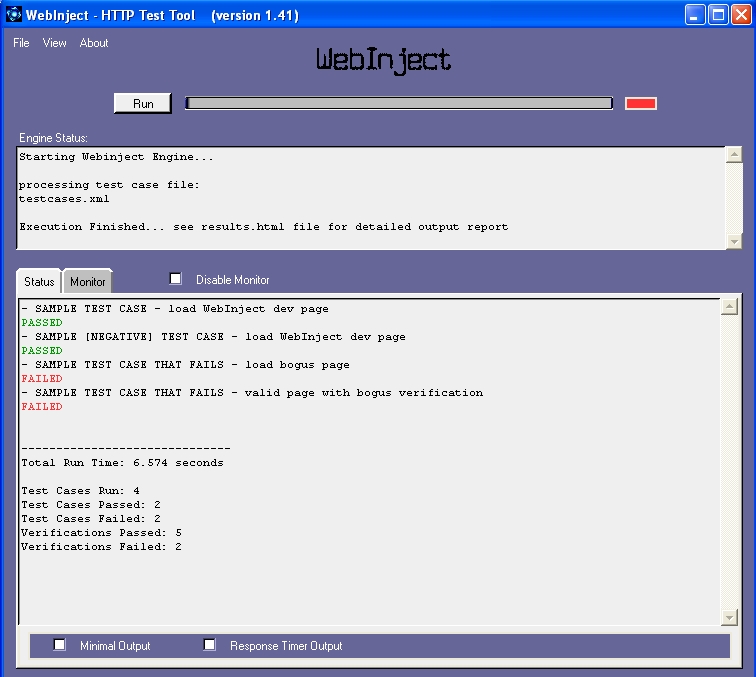Enable the Response Timer Output checkbox
This screenshot has height=677, width=756.
point(209,645)
